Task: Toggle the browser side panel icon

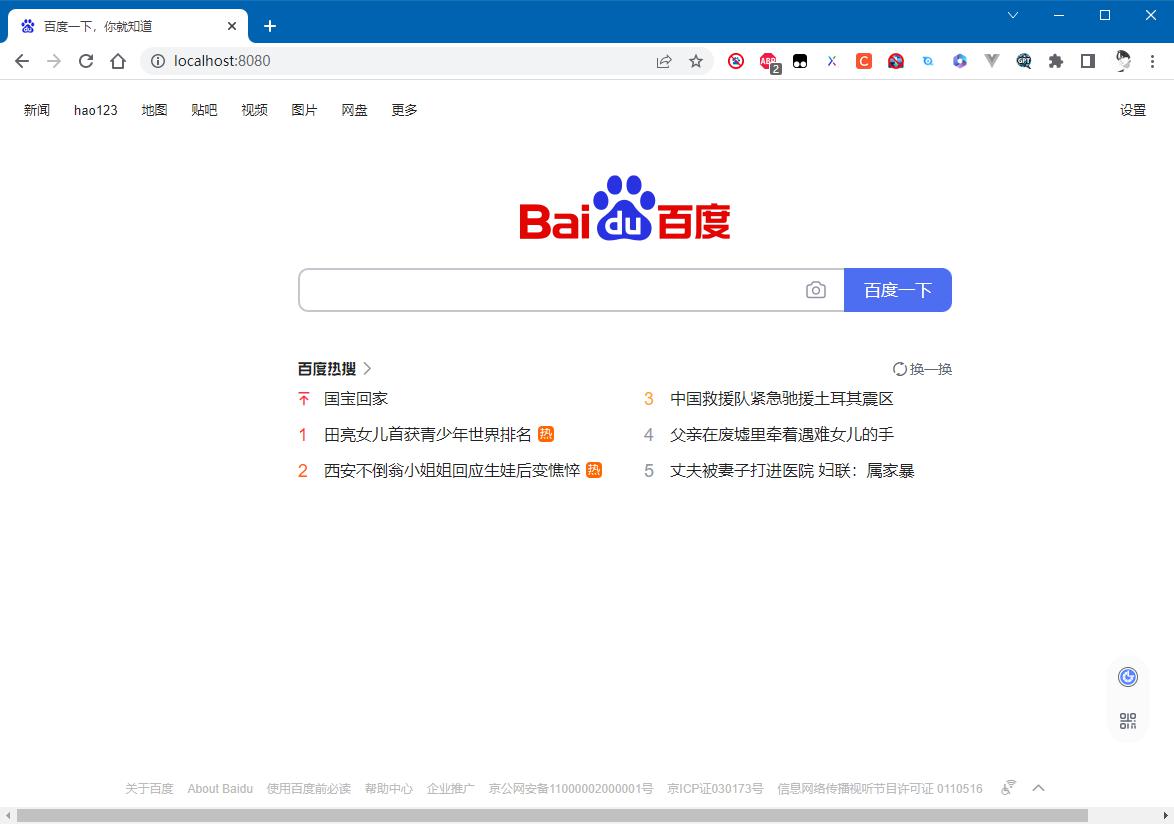Action: 1088,61
